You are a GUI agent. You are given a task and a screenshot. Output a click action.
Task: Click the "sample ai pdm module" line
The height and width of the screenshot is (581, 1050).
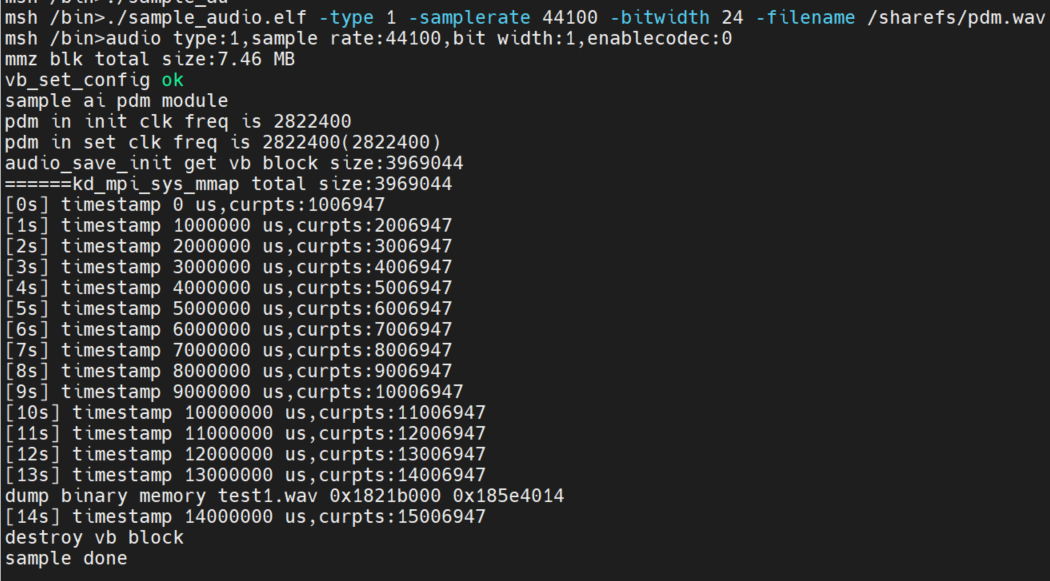116,101
